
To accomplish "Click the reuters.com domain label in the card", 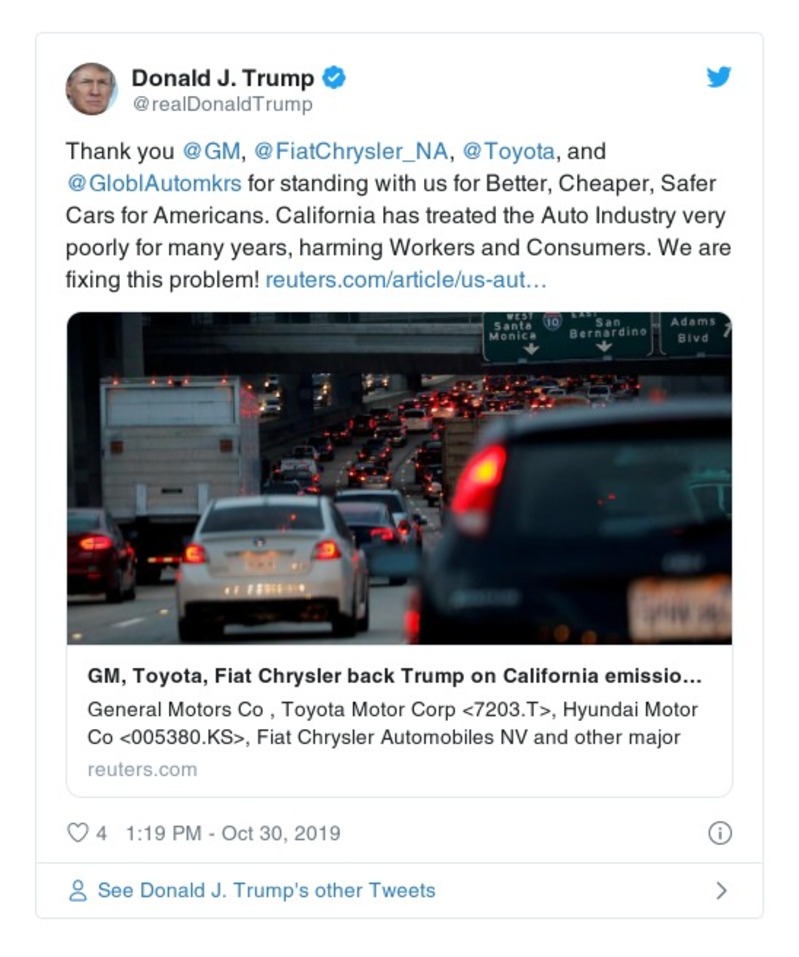I will [142, 769].
